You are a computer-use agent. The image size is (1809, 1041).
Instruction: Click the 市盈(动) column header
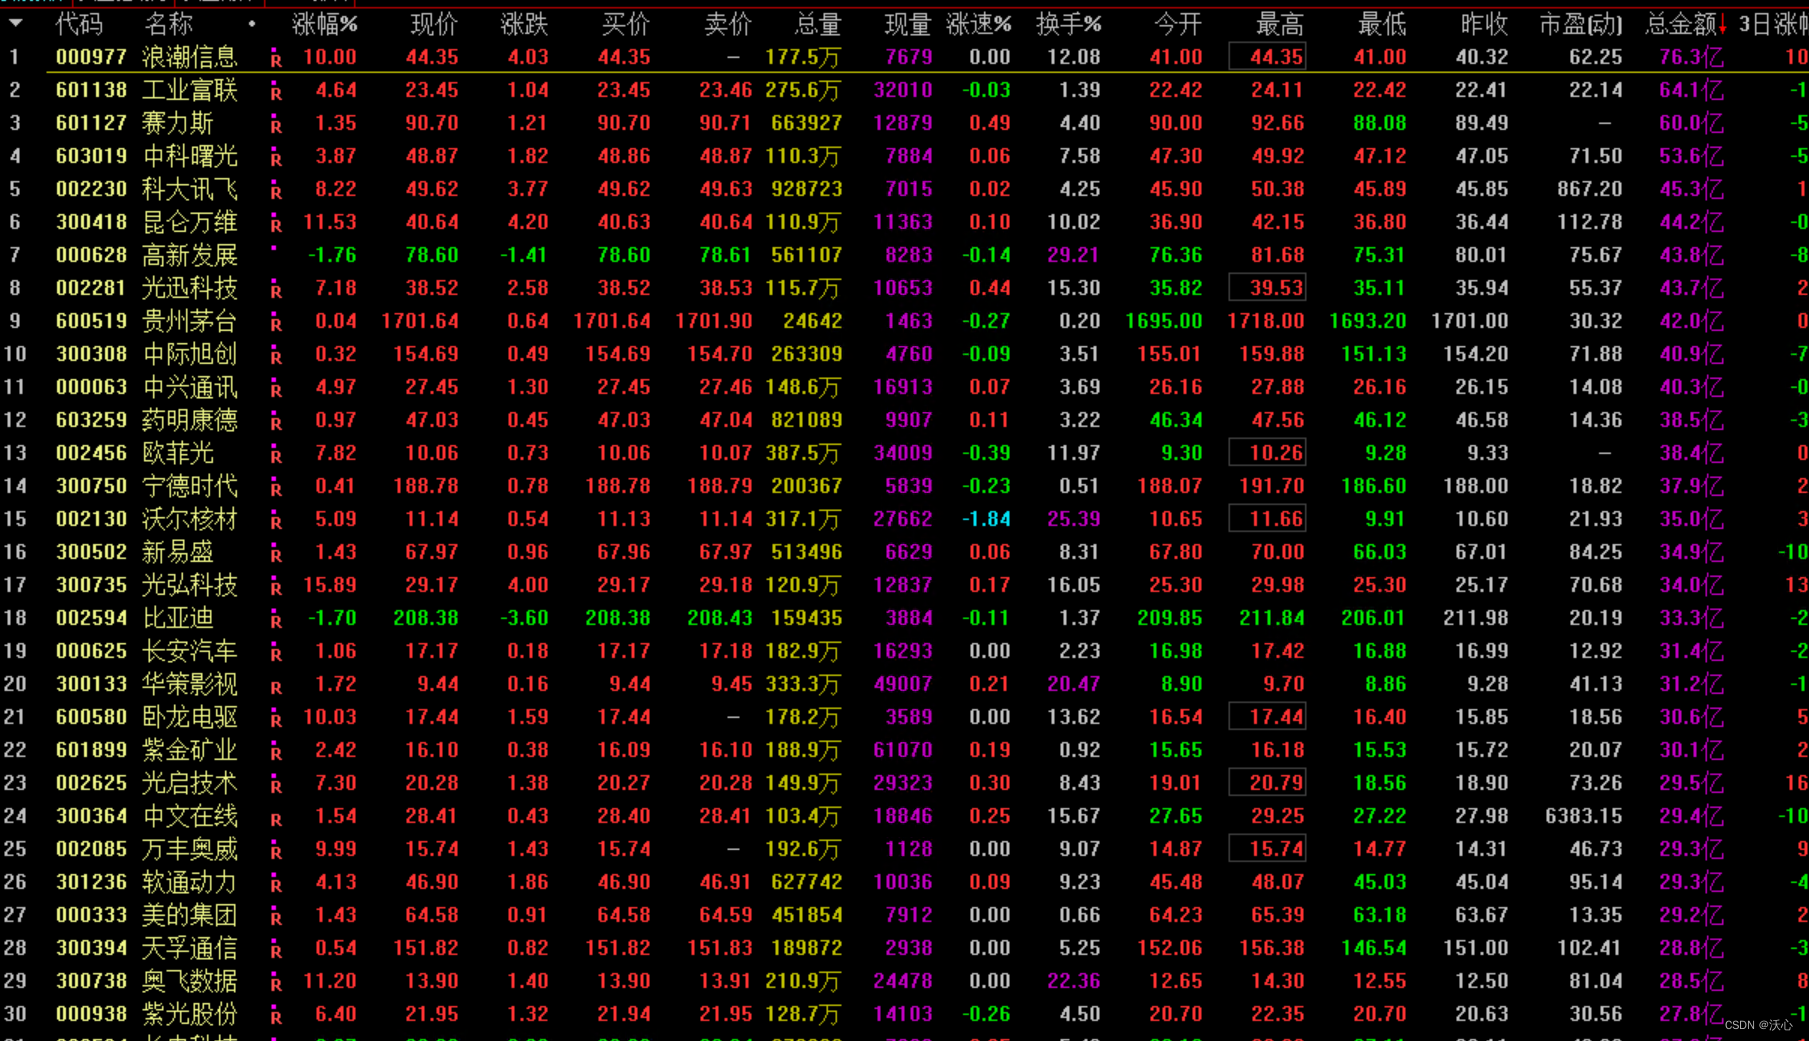pyautogui.click(x=1580, y=23)
